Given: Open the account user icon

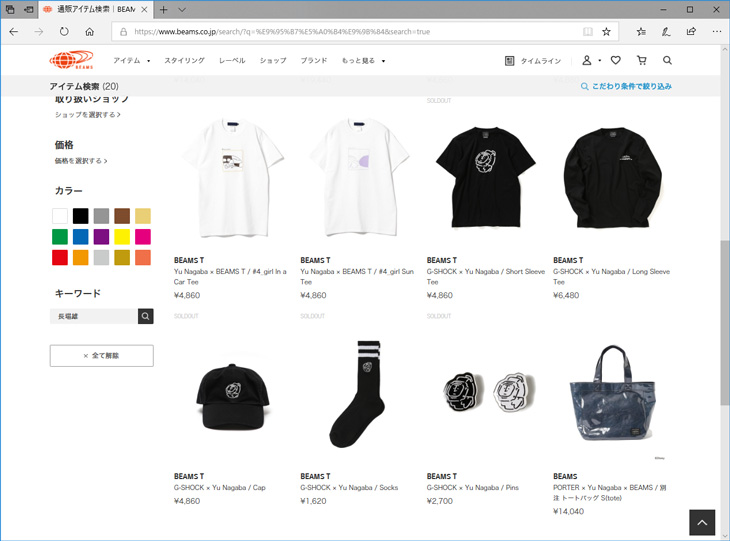Looking at the screenshot, I should (587, 61).
